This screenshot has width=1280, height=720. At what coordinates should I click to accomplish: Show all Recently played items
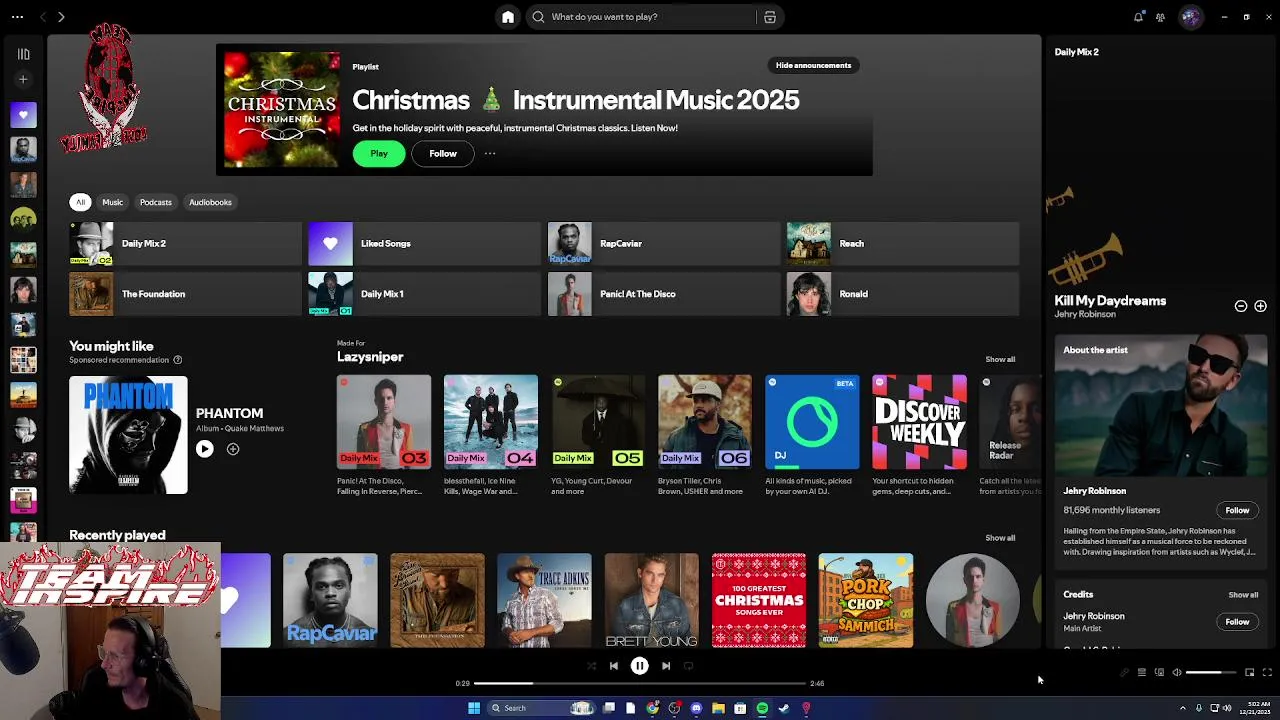point(1000,538)
